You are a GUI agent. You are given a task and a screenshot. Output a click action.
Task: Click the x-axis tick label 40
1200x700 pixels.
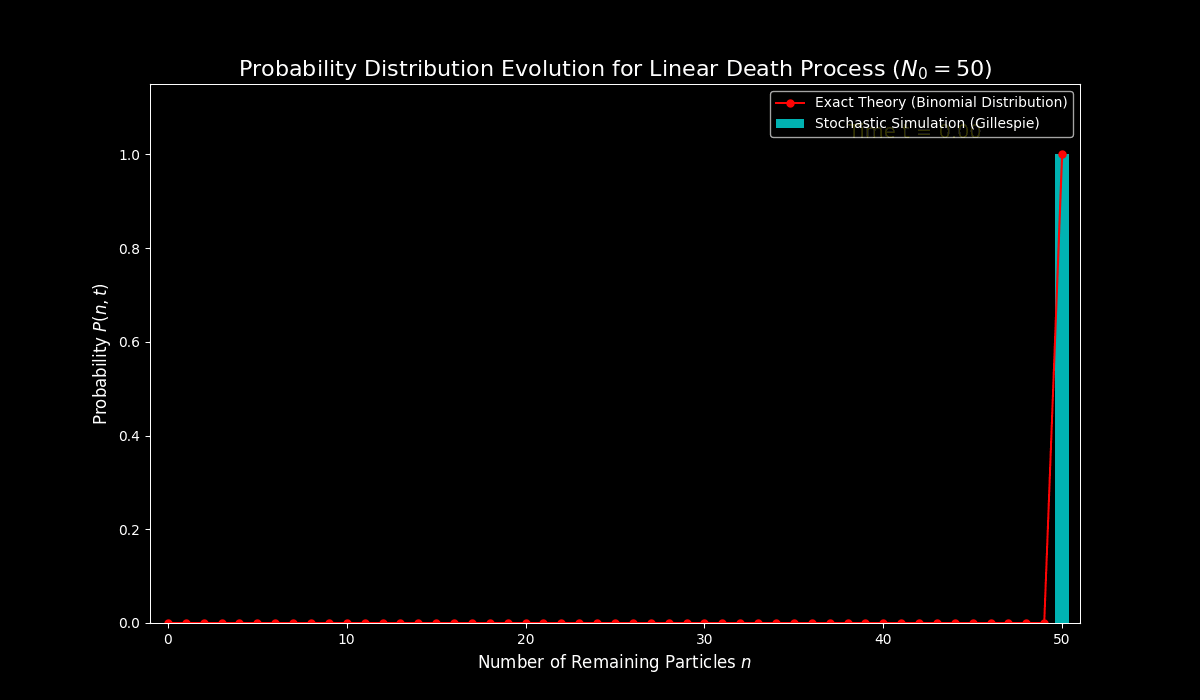pyautogui.click(x=883, y=640)
